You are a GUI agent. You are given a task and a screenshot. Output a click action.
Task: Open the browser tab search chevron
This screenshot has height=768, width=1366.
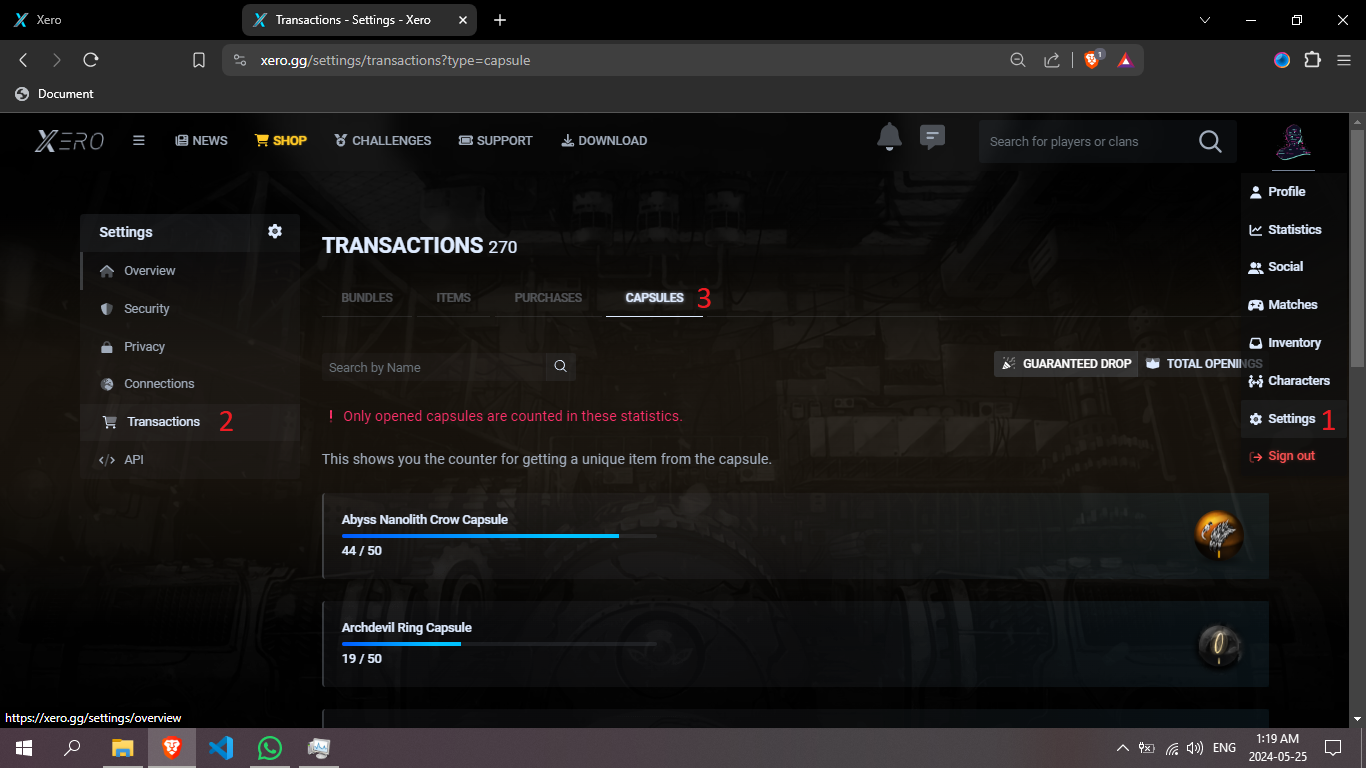(x=1205, y=20)
